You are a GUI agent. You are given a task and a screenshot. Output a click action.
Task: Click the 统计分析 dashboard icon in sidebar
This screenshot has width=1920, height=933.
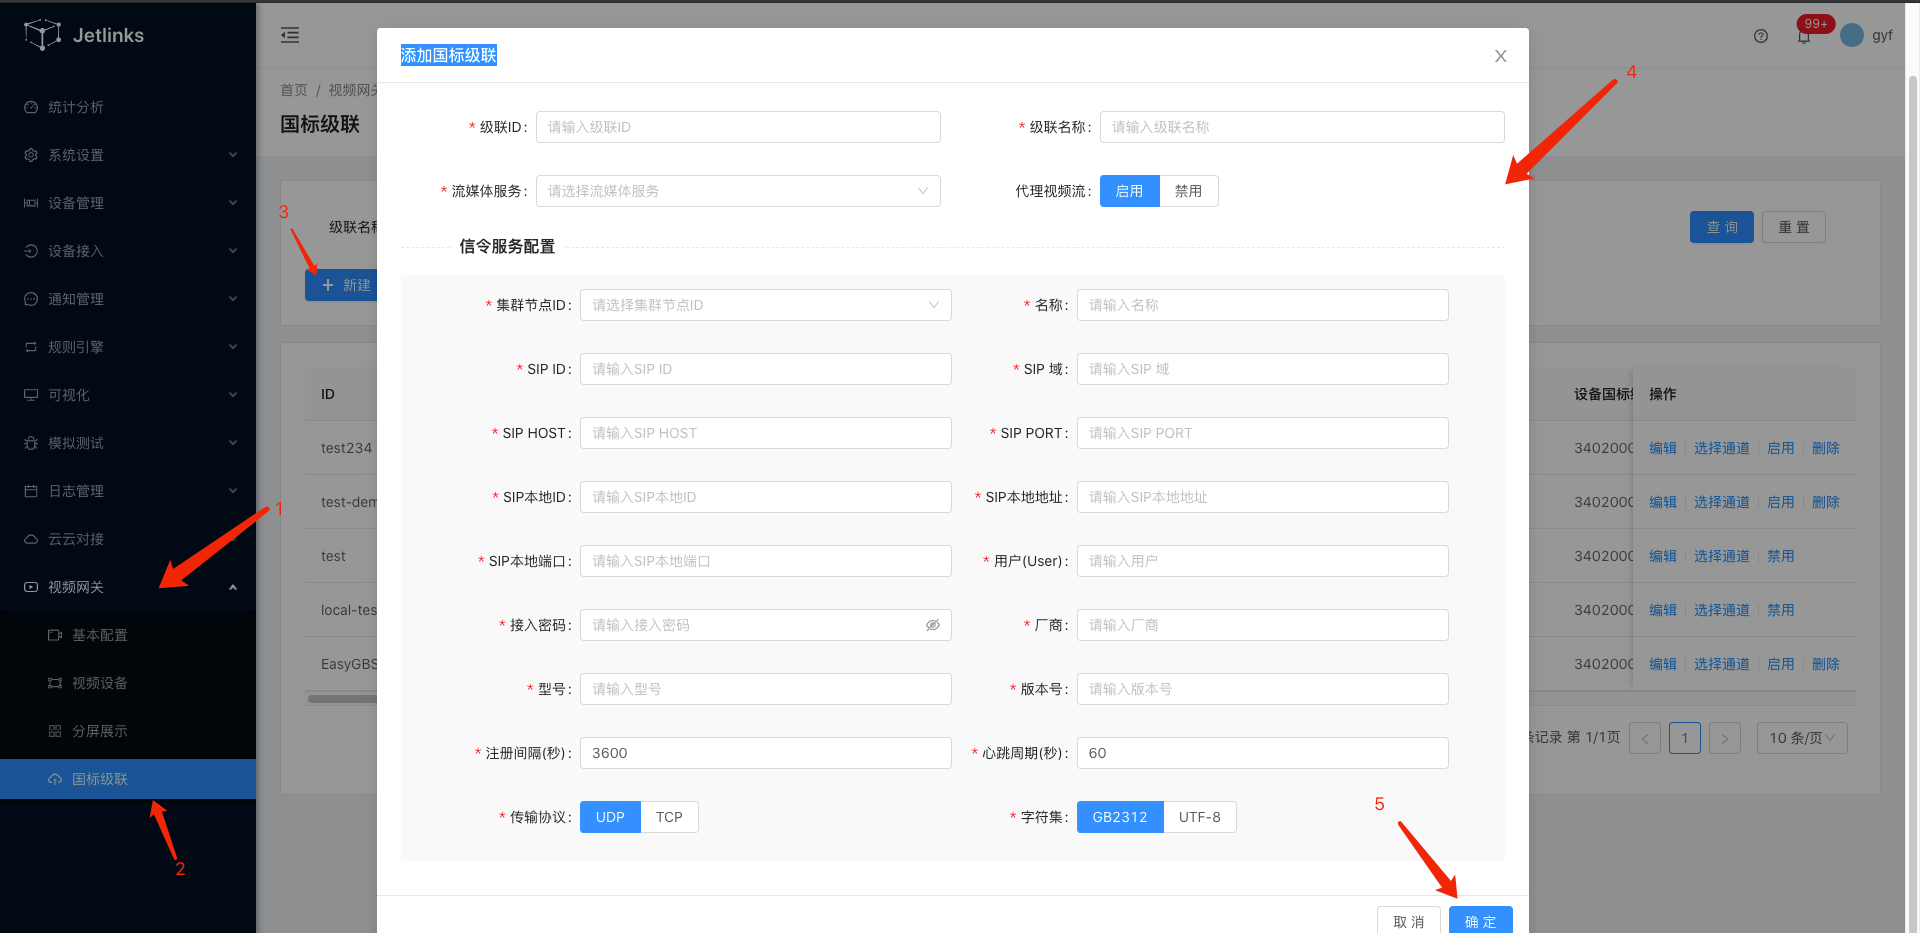(31, 107)
